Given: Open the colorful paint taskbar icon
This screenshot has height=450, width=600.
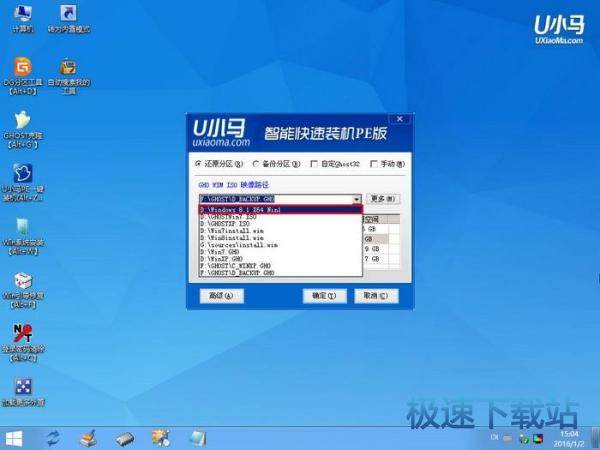Looking at the screenshot, I should (161, 439).
